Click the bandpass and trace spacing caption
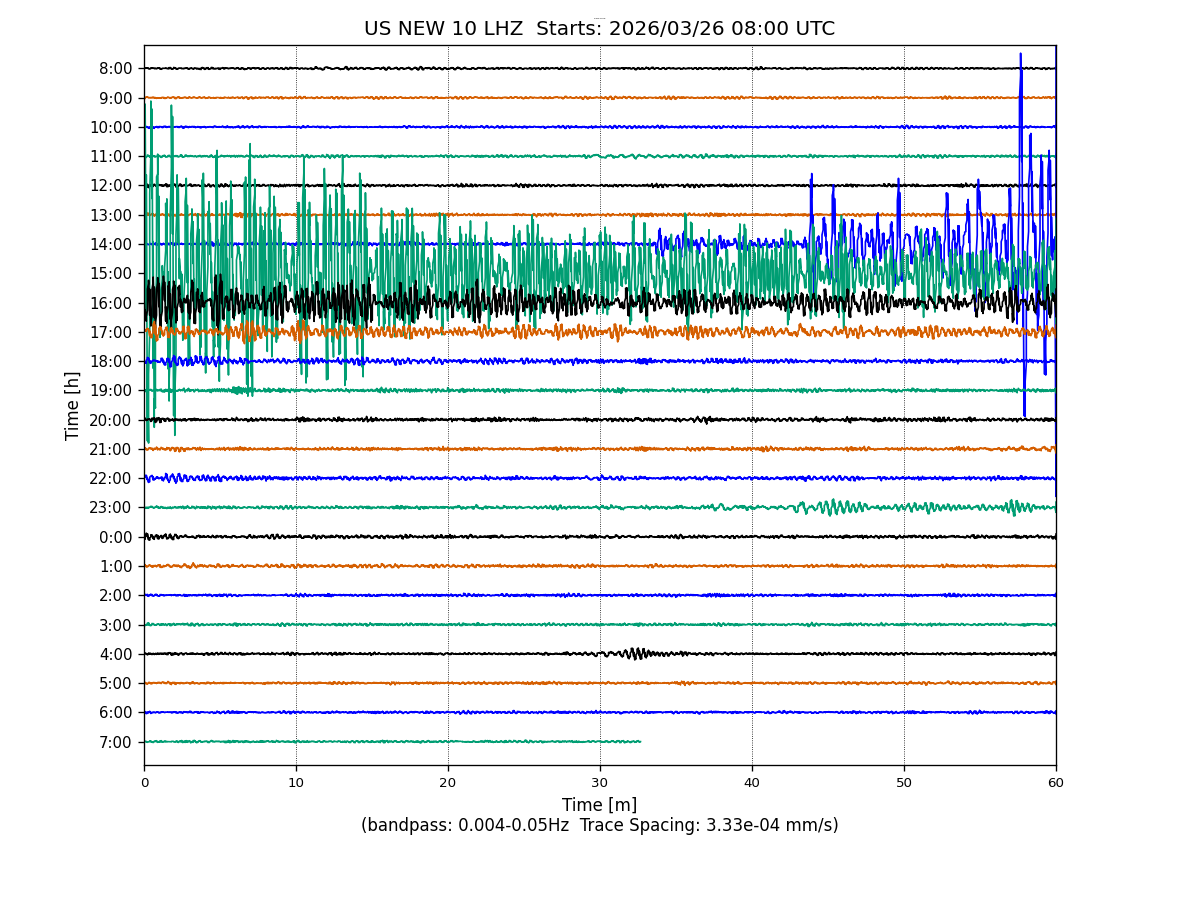Image resolution: width=1200 pixels, height=900 pixels. (599, 825)
